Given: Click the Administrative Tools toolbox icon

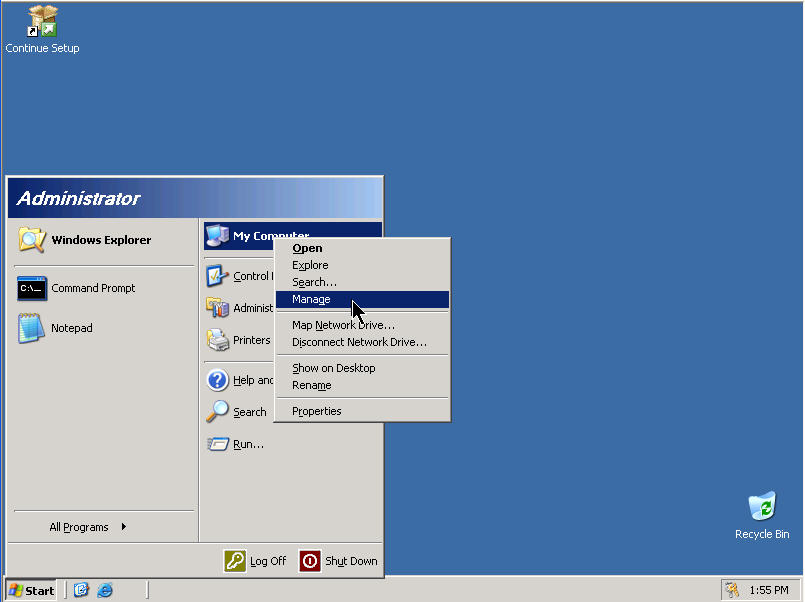Looking at the screenshot, I should tap(218, 308).
